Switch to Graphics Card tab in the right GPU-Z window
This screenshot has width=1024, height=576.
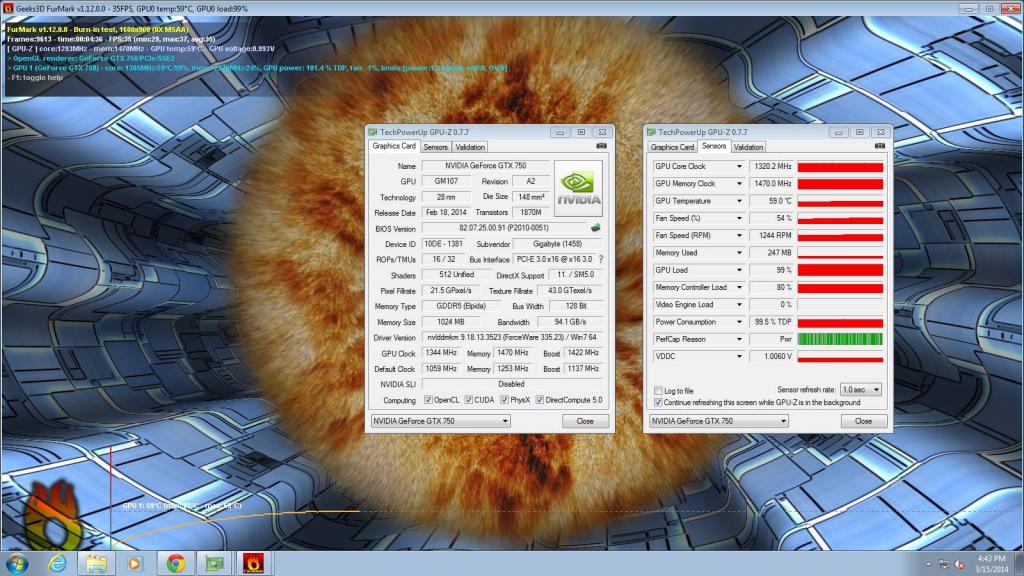click(672, 147)
